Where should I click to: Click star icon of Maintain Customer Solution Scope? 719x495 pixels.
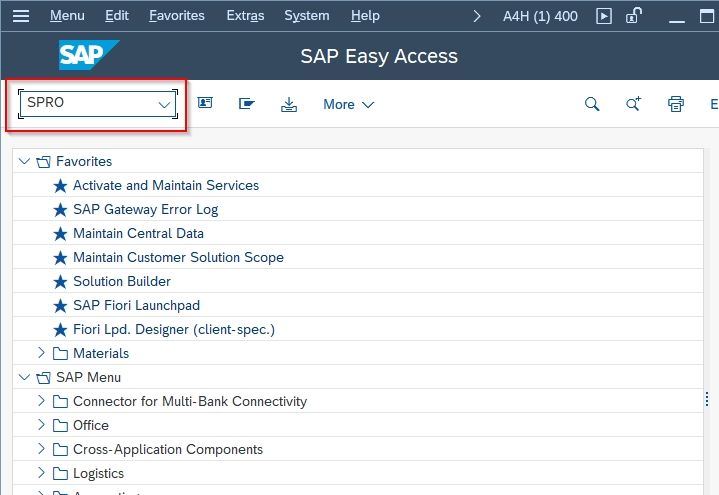[60, 258]
